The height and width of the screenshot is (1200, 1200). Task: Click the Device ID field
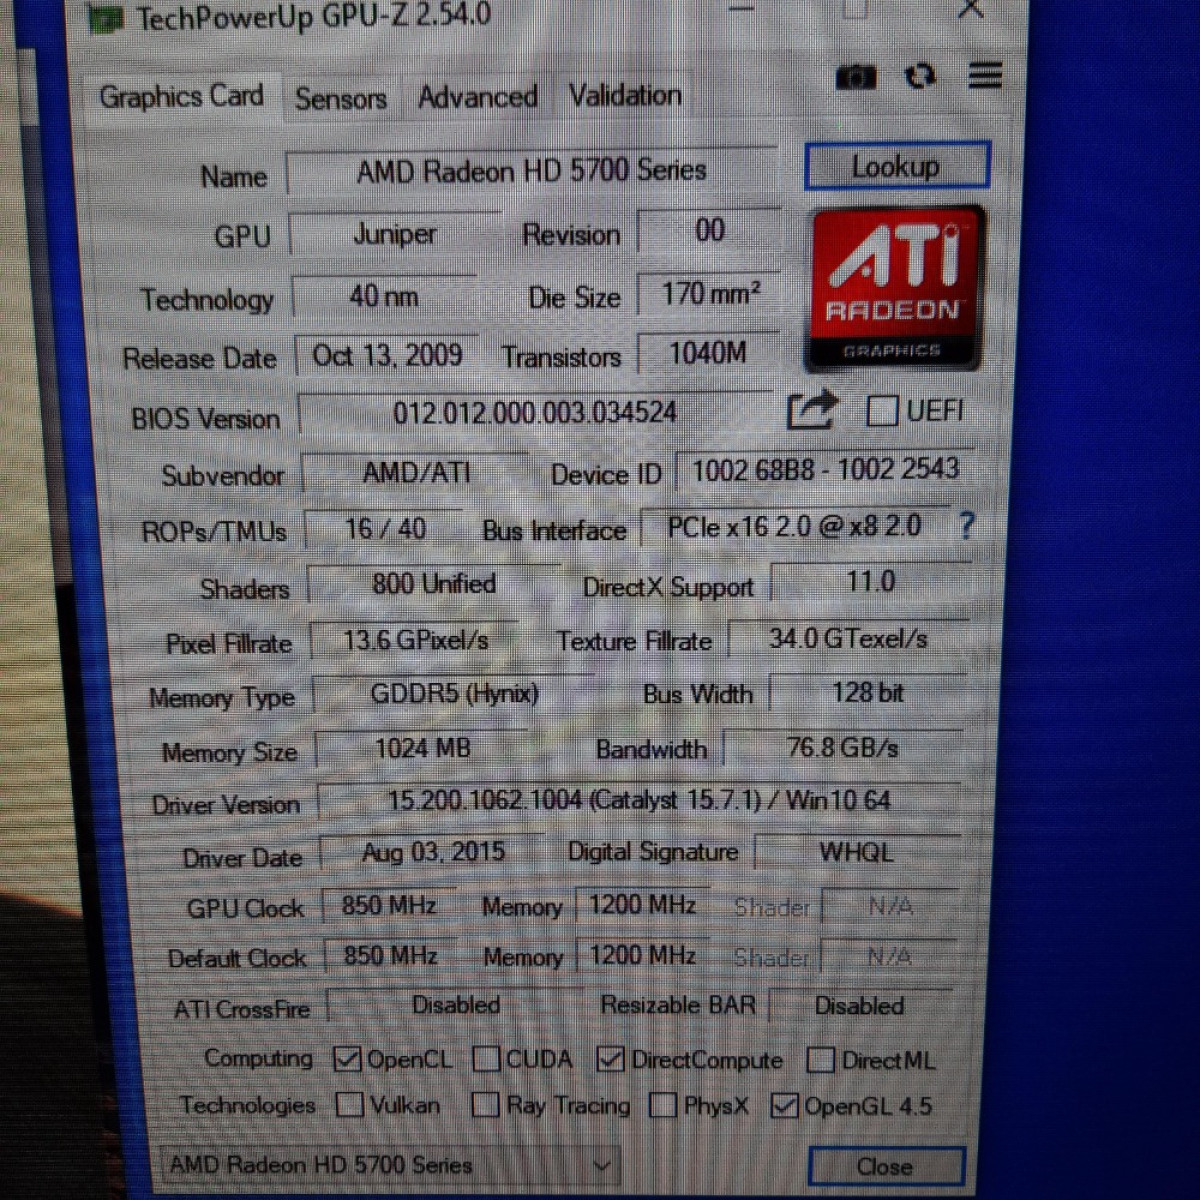825,469
